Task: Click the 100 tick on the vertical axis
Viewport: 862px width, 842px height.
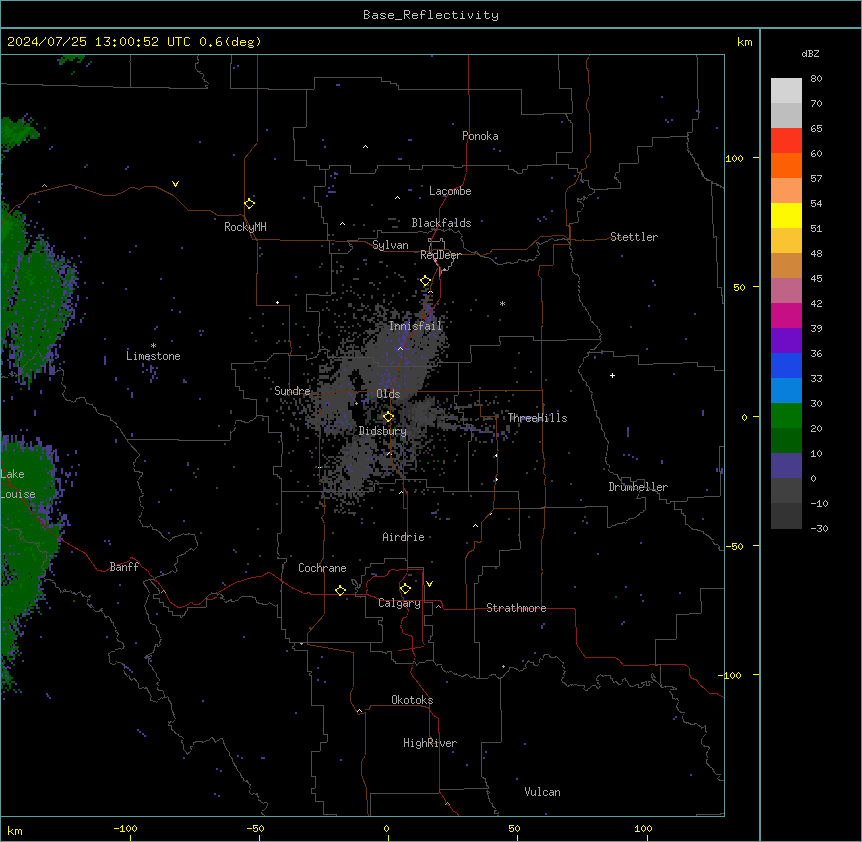Action: tap(734, 158)
